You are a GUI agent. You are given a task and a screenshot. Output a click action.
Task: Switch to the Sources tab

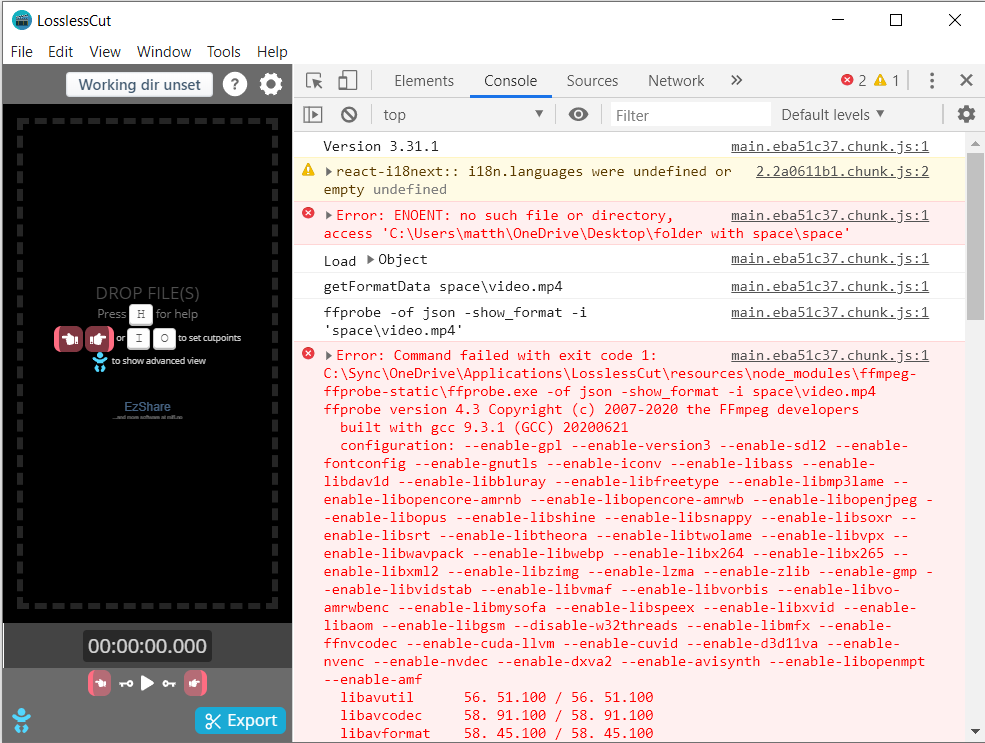[x=592, y=81]
